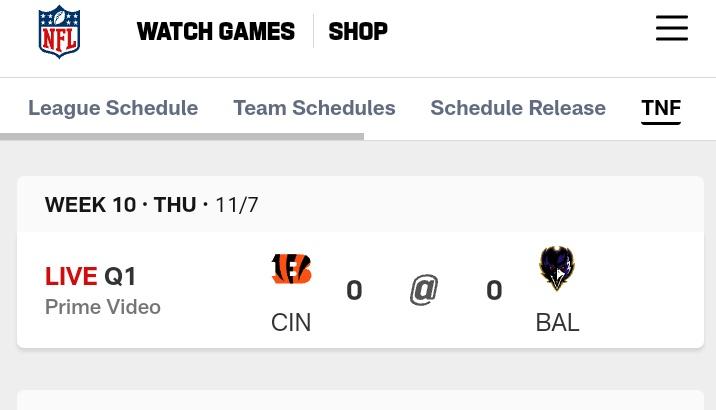Click the @ symbol between teams
The width and height of the screenshot is (716, 410).
(424, 290)
